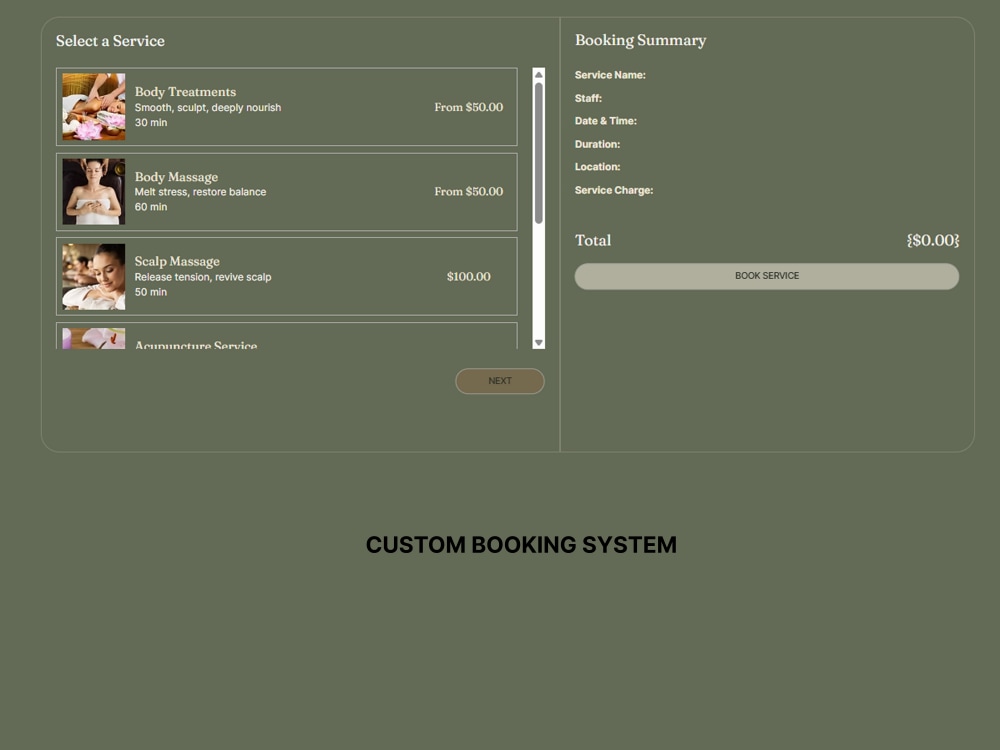Open the Body Massage thumbnail image
Viewport: 1000px width, 750px height.
click(94, 191)
